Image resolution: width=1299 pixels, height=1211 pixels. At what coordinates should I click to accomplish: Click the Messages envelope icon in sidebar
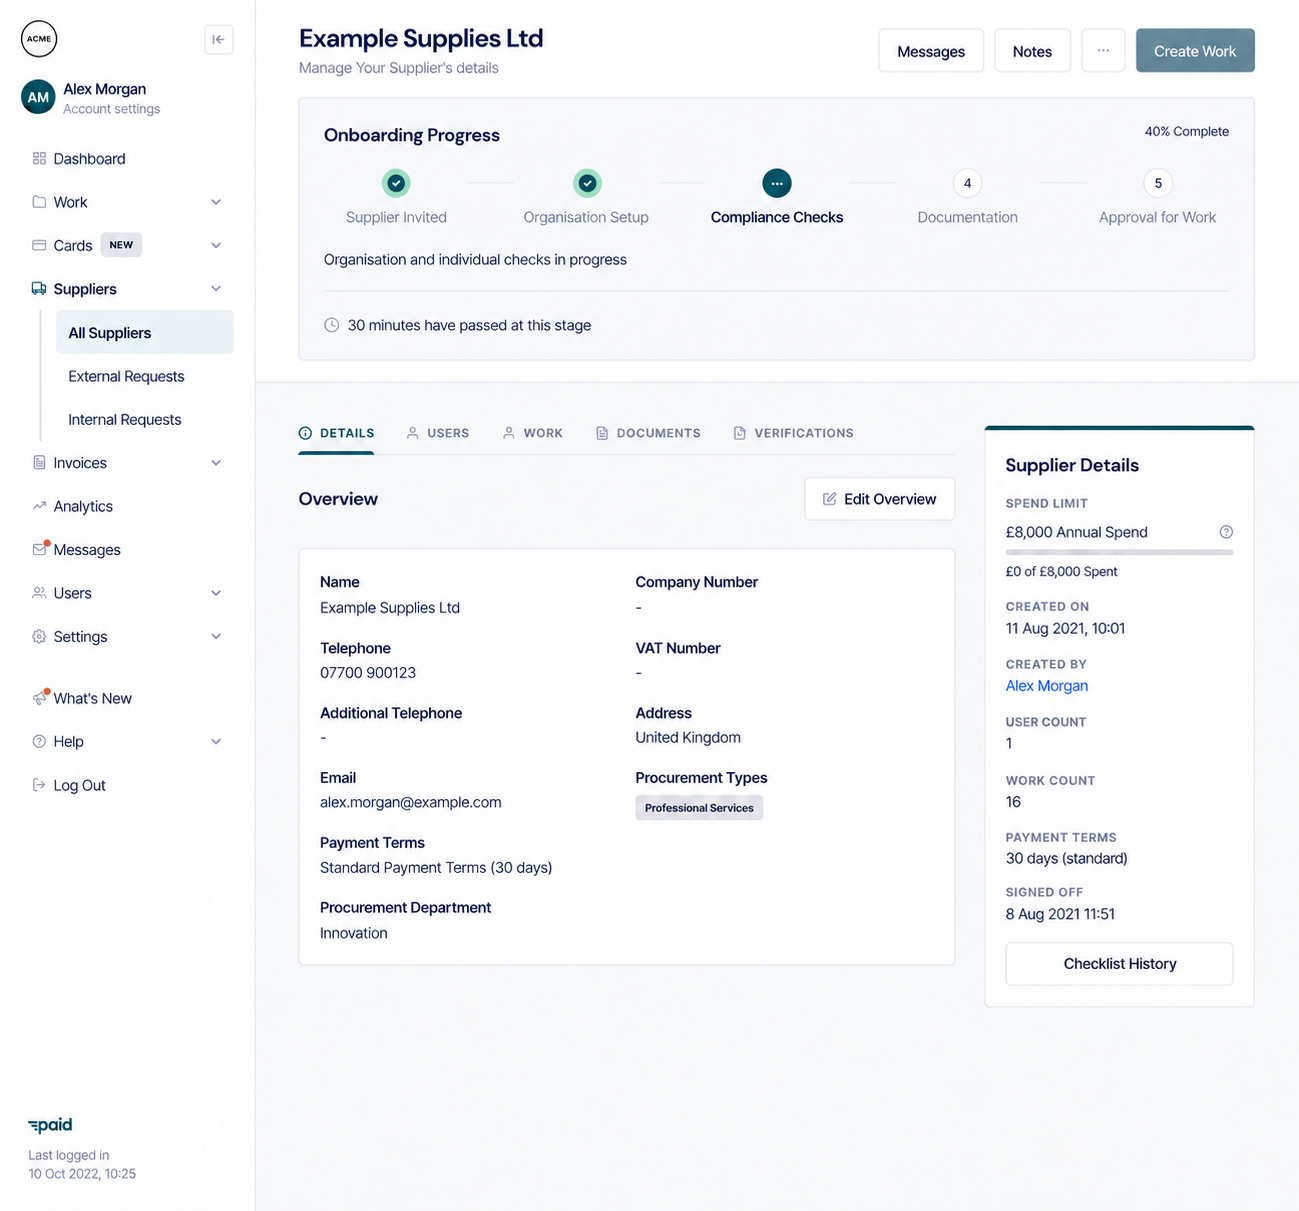click(x=39, y=549)
